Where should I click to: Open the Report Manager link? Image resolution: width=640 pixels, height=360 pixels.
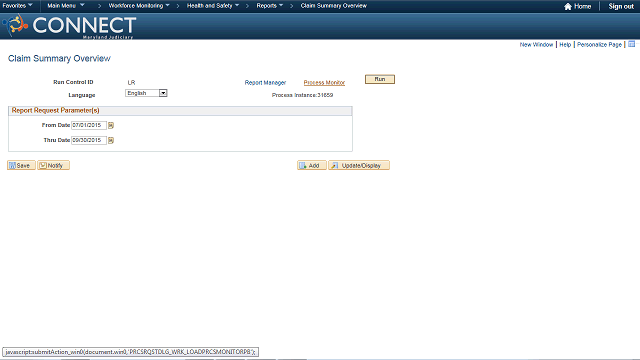[x=265, y=82]
